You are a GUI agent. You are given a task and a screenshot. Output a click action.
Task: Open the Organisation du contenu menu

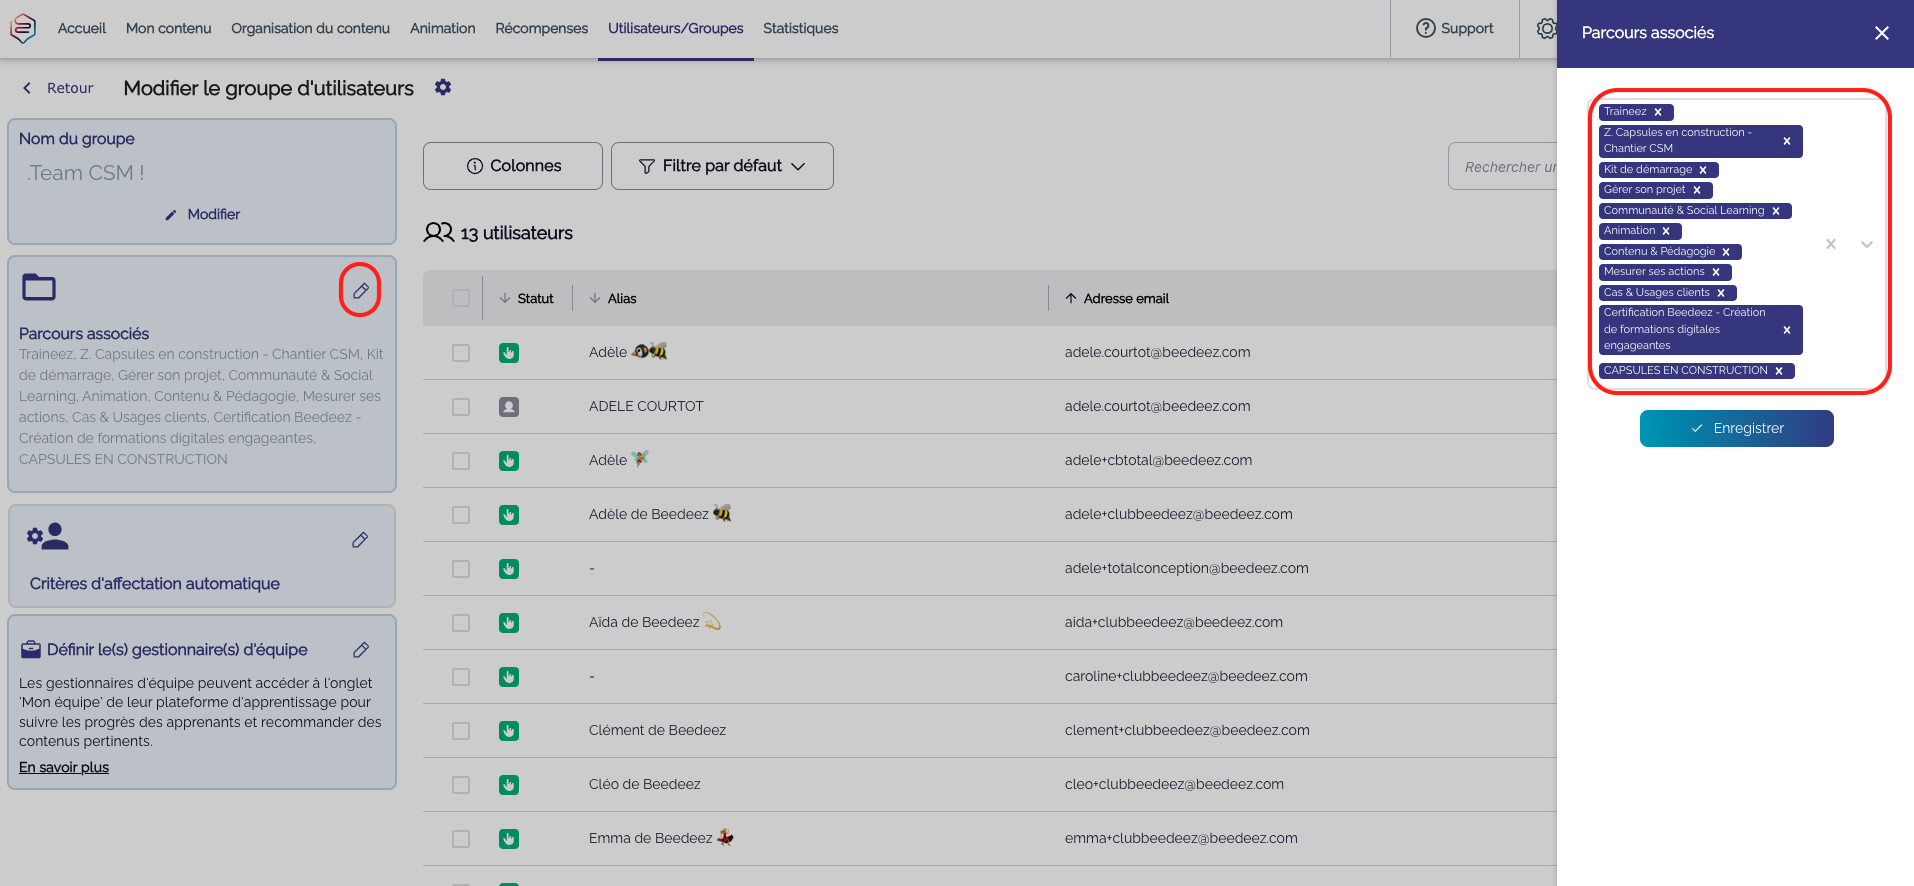pyautogui.click(x=310, y=28)
